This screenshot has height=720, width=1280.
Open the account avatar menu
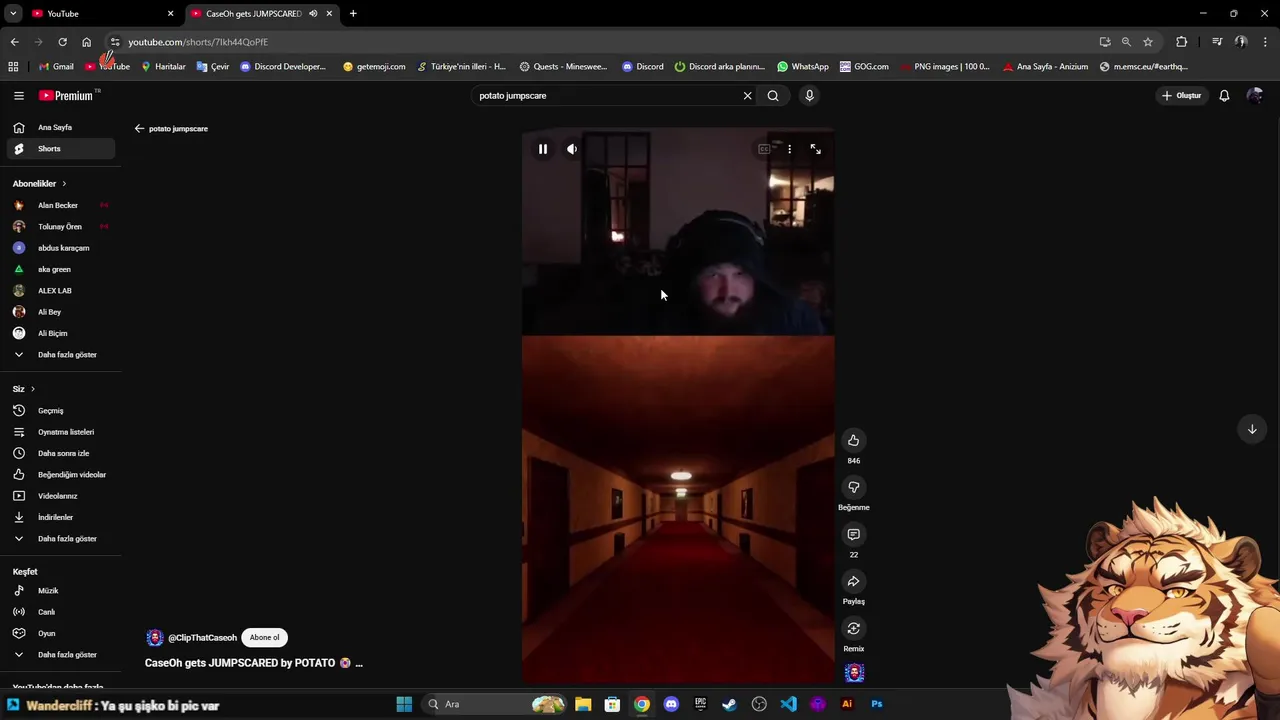click(1255, 96)
